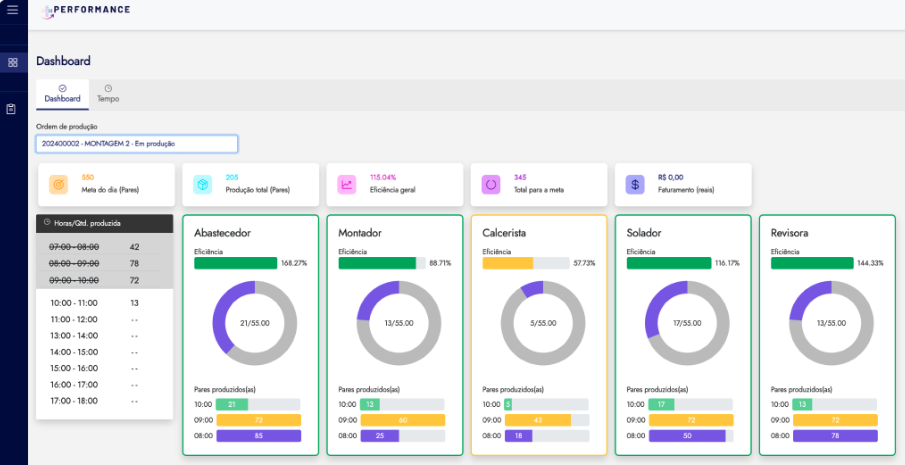Viewport: 905px width, 465px height.
Task: Open the hamburger menu in the sidebar
Action: (12, 11)
